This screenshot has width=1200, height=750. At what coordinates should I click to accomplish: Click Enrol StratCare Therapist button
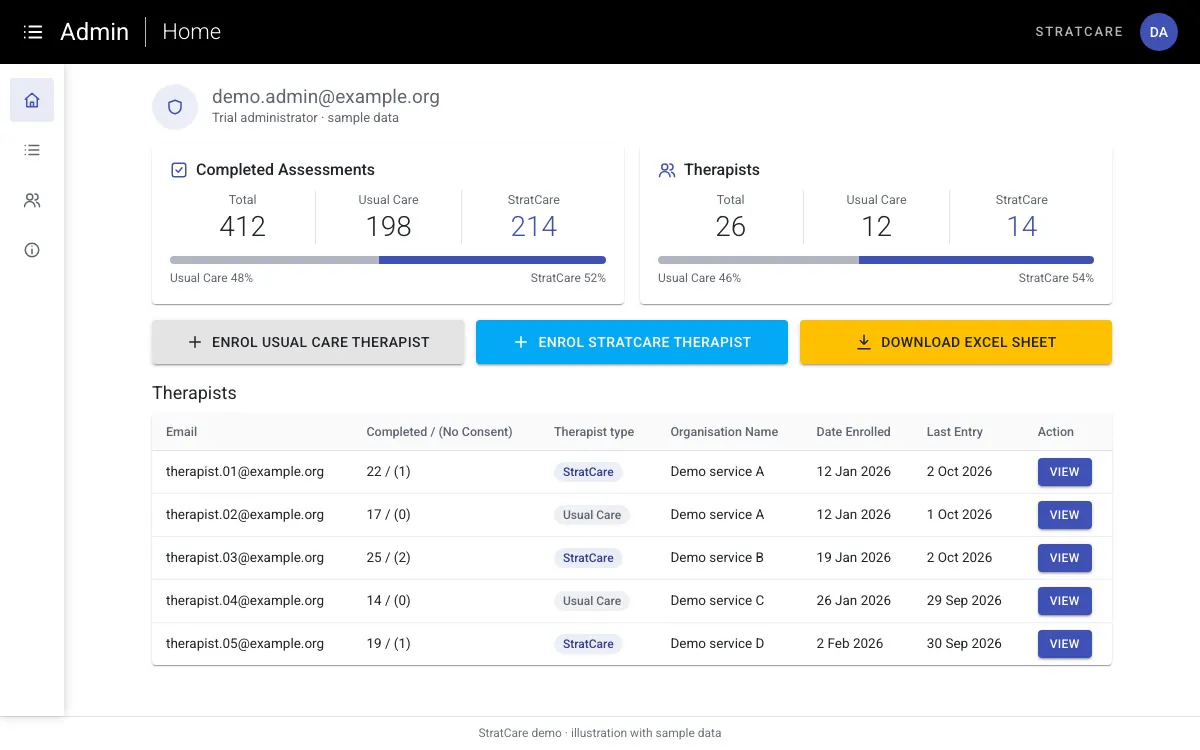pyautogui.click(x=632, y=342)
